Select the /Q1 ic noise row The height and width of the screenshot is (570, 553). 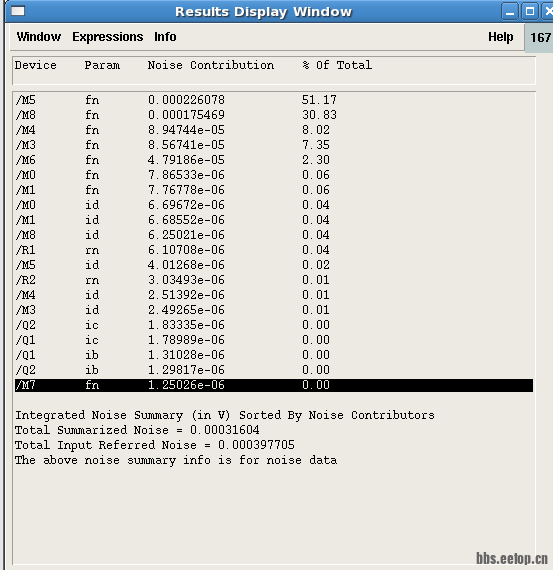[274, 340]
